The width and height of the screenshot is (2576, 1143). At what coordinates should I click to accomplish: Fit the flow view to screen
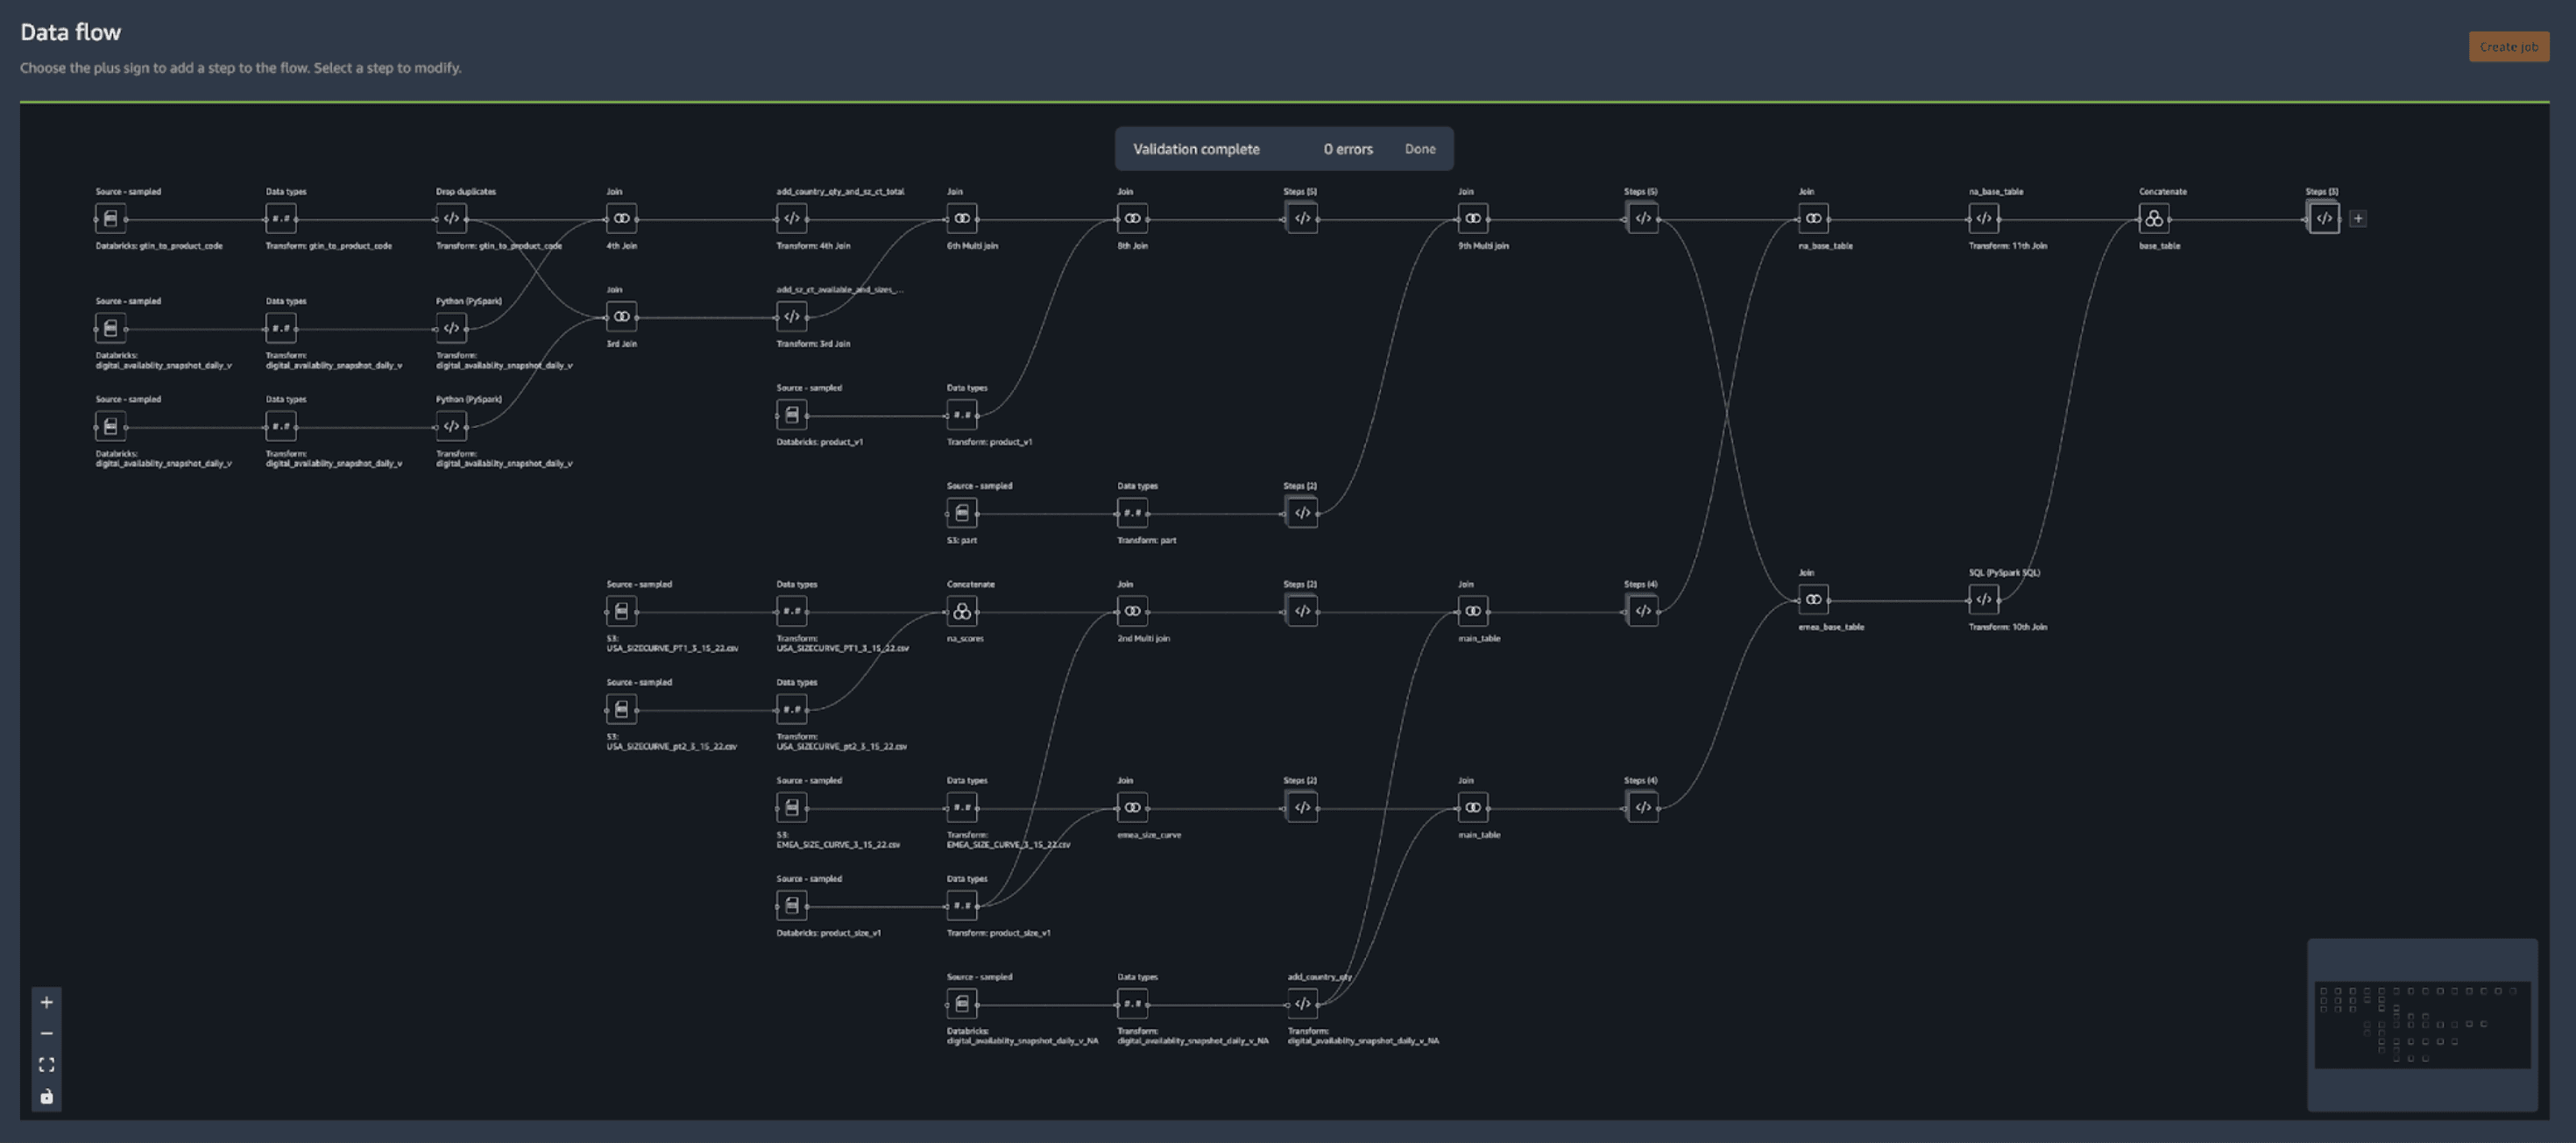click(x=46, y=1065)
